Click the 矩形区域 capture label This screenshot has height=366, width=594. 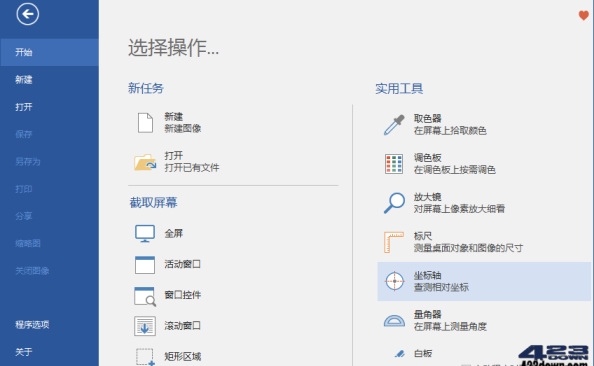click(183, 357)
